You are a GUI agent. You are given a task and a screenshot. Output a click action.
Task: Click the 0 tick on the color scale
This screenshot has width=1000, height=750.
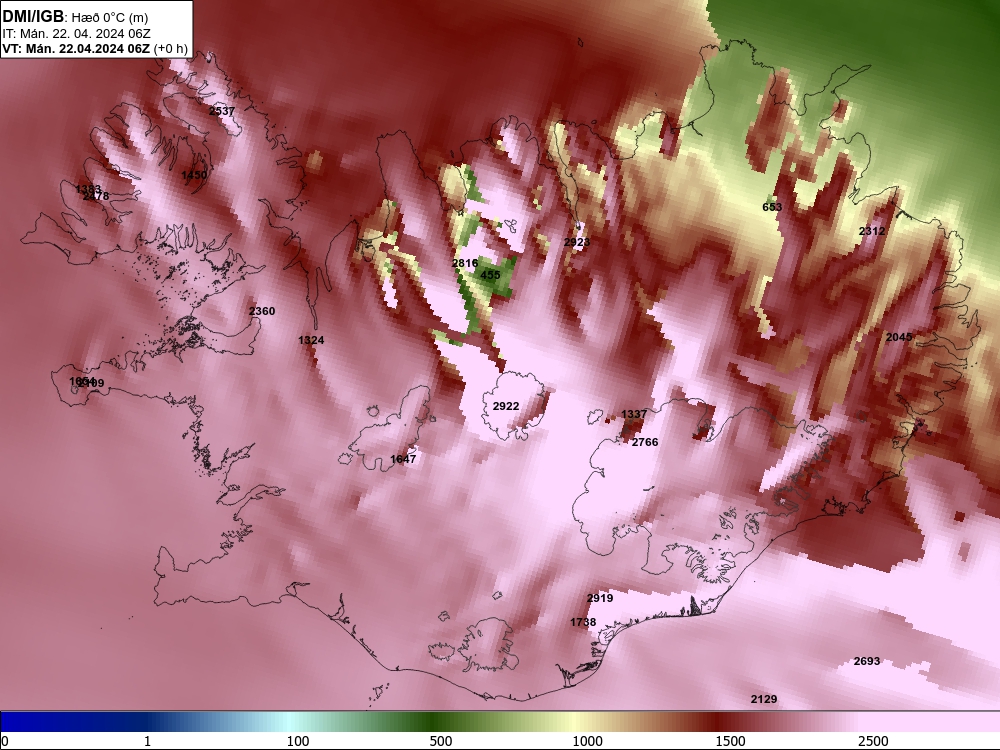click(x=4, y=741)
